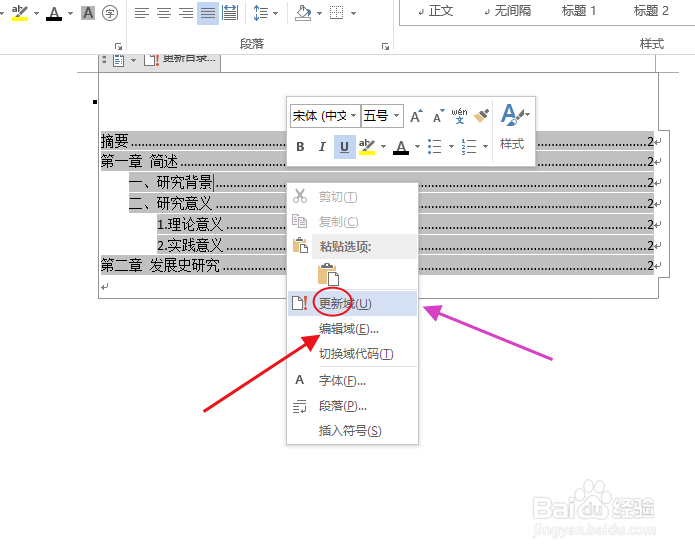Screen dimensions: 695x554
Task: Open the 样式 styles button in mini toolbar
Action: click(x=513, y=127)
